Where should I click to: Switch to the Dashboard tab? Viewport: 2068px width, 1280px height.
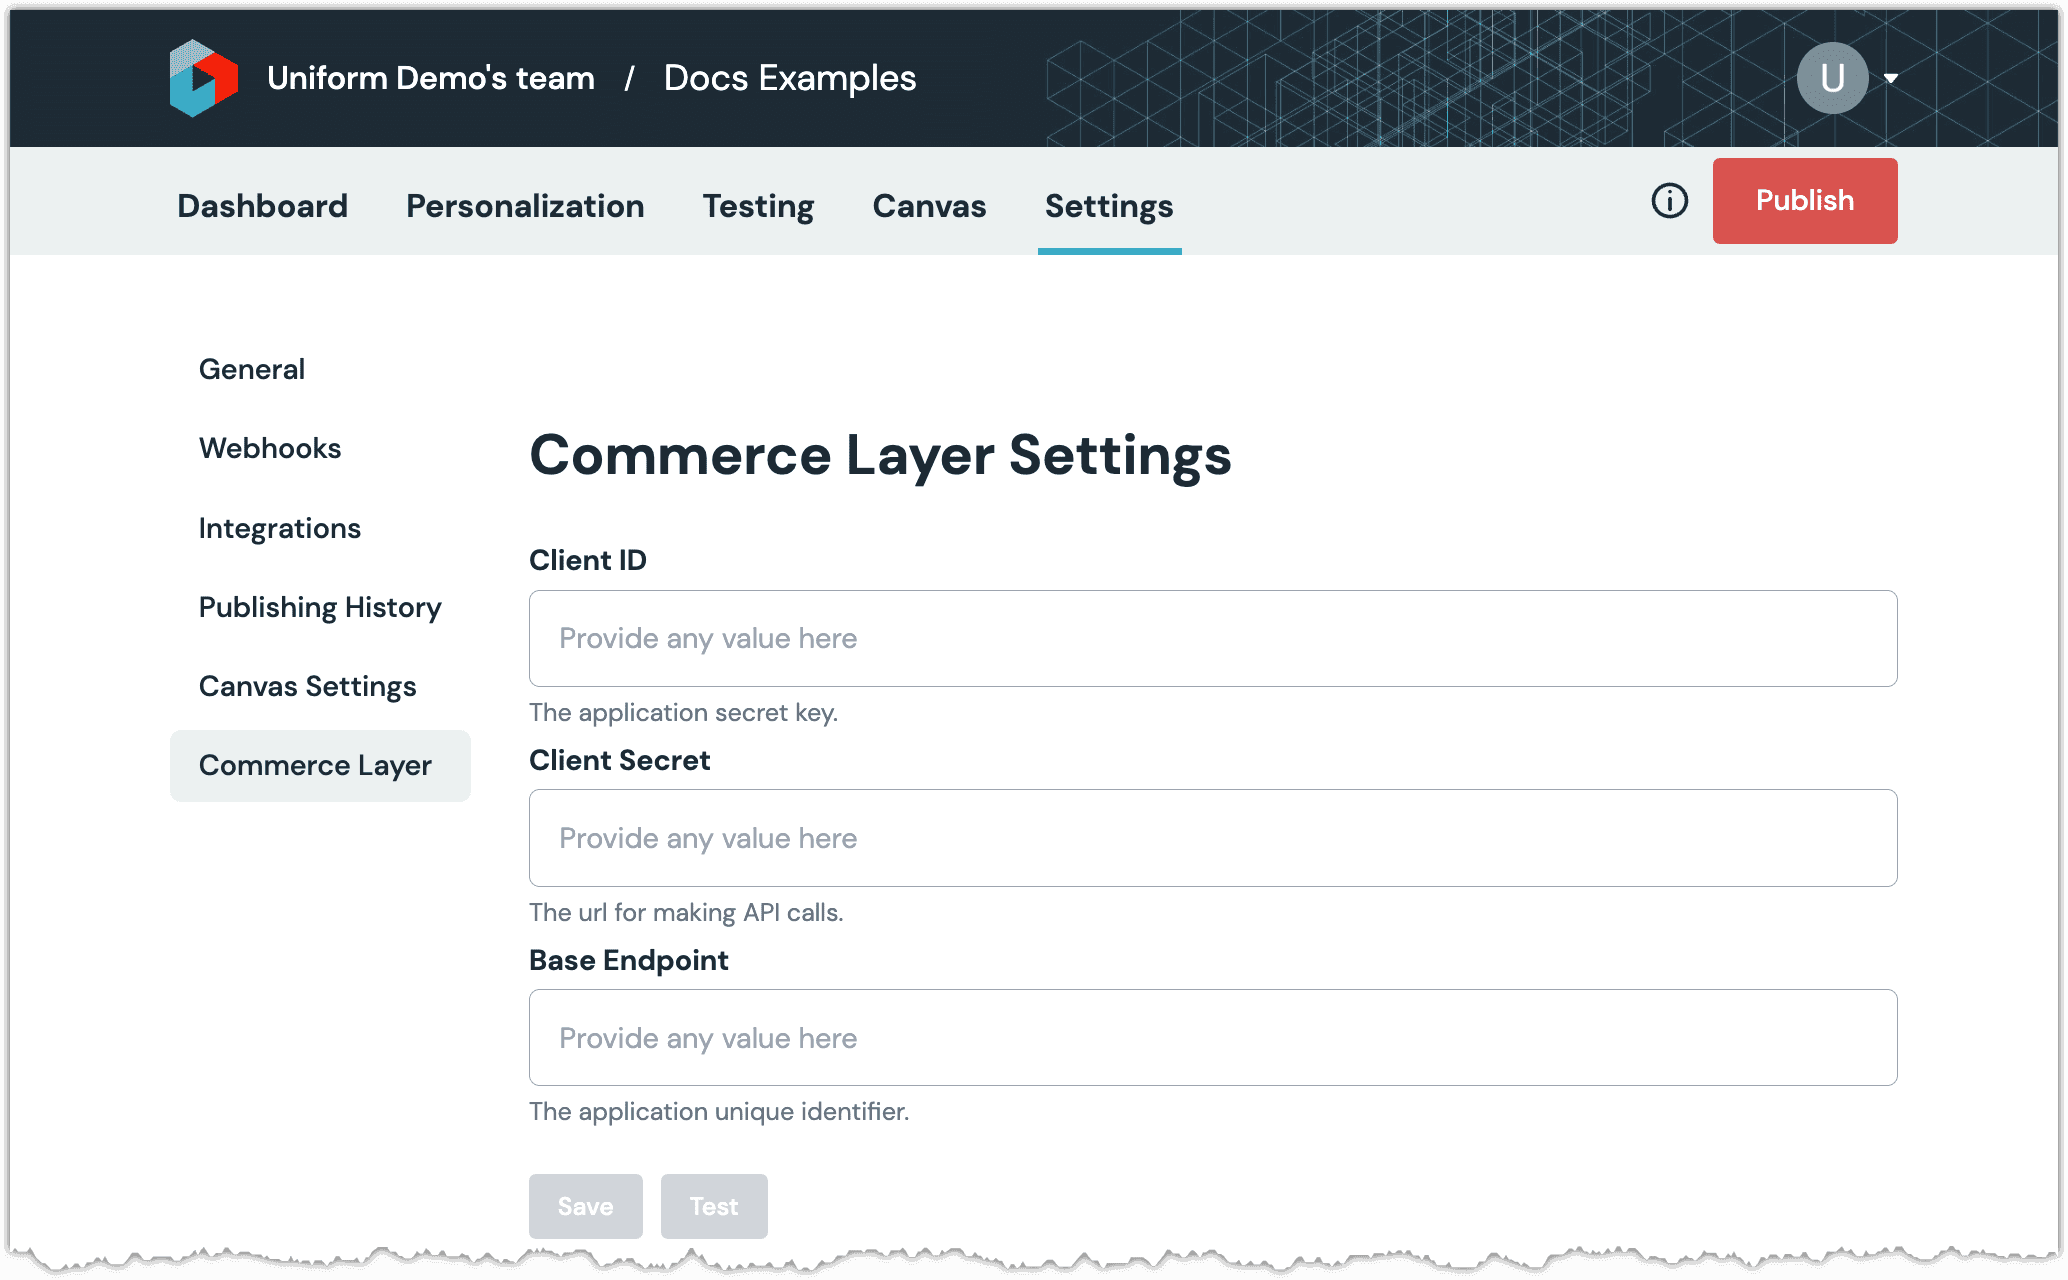263,206
